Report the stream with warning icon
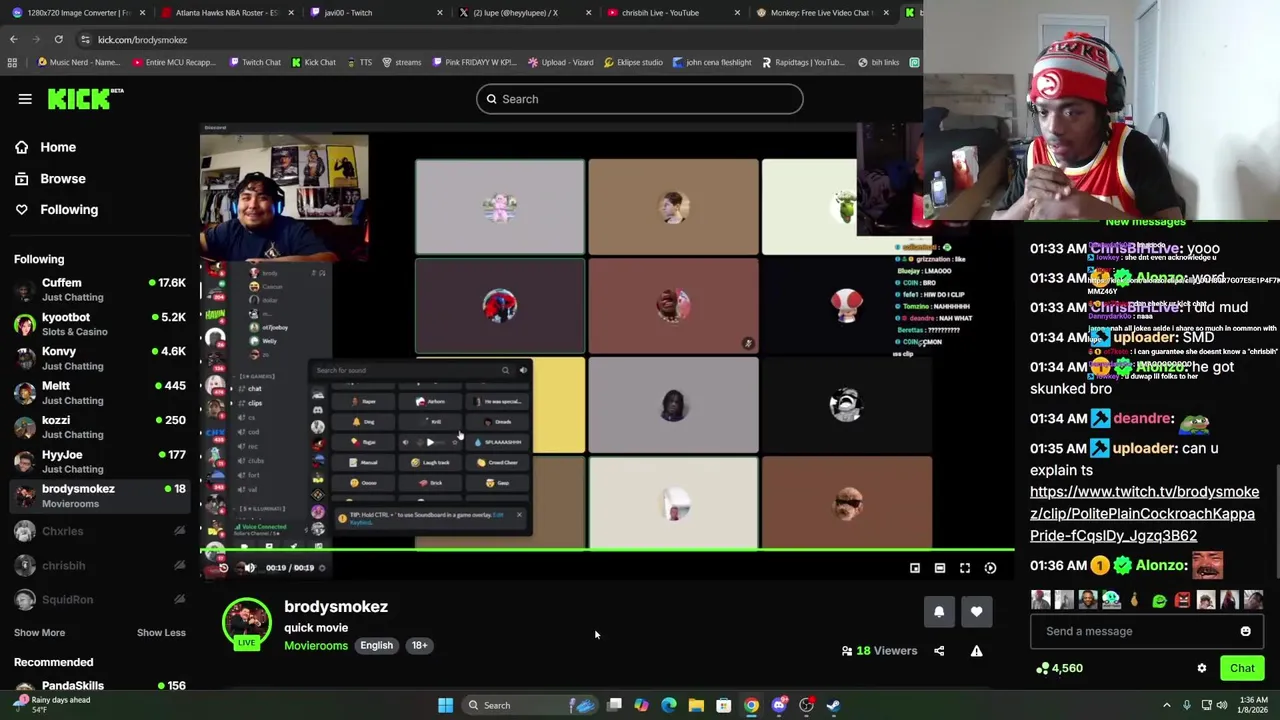 coord(977,651)
